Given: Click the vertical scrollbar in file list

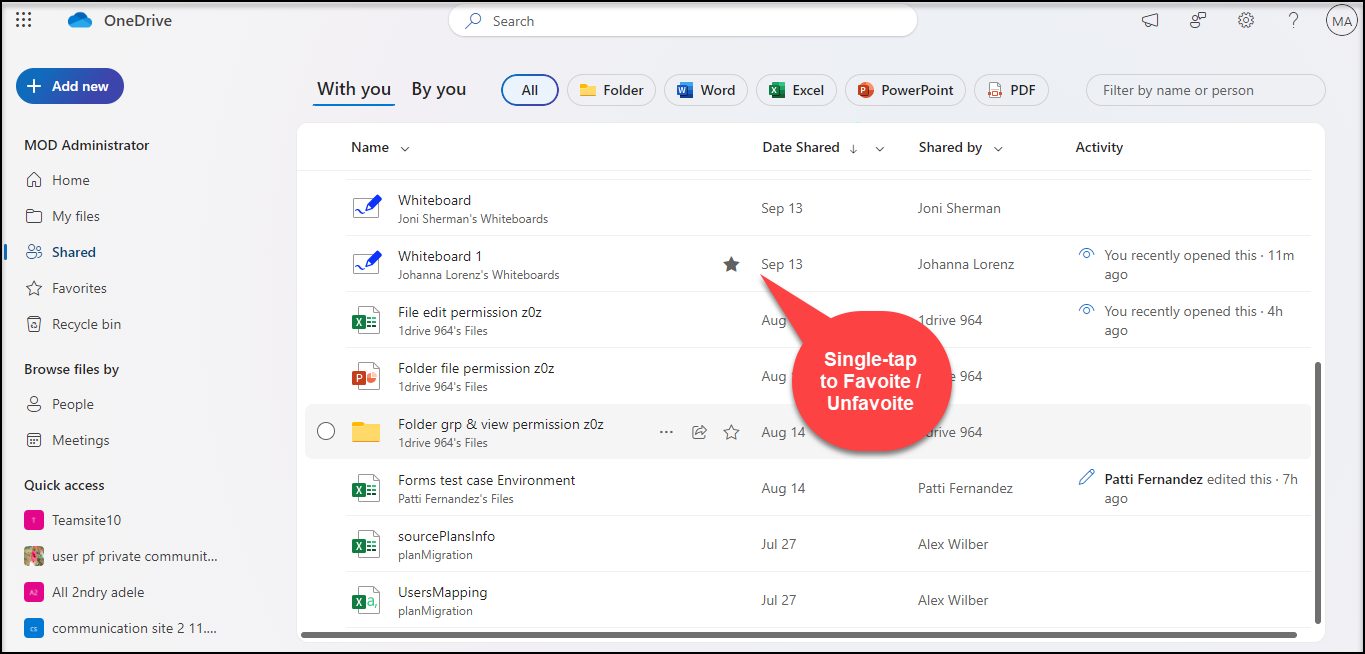Looking at the screenshot, I should tap(1316, 490).
